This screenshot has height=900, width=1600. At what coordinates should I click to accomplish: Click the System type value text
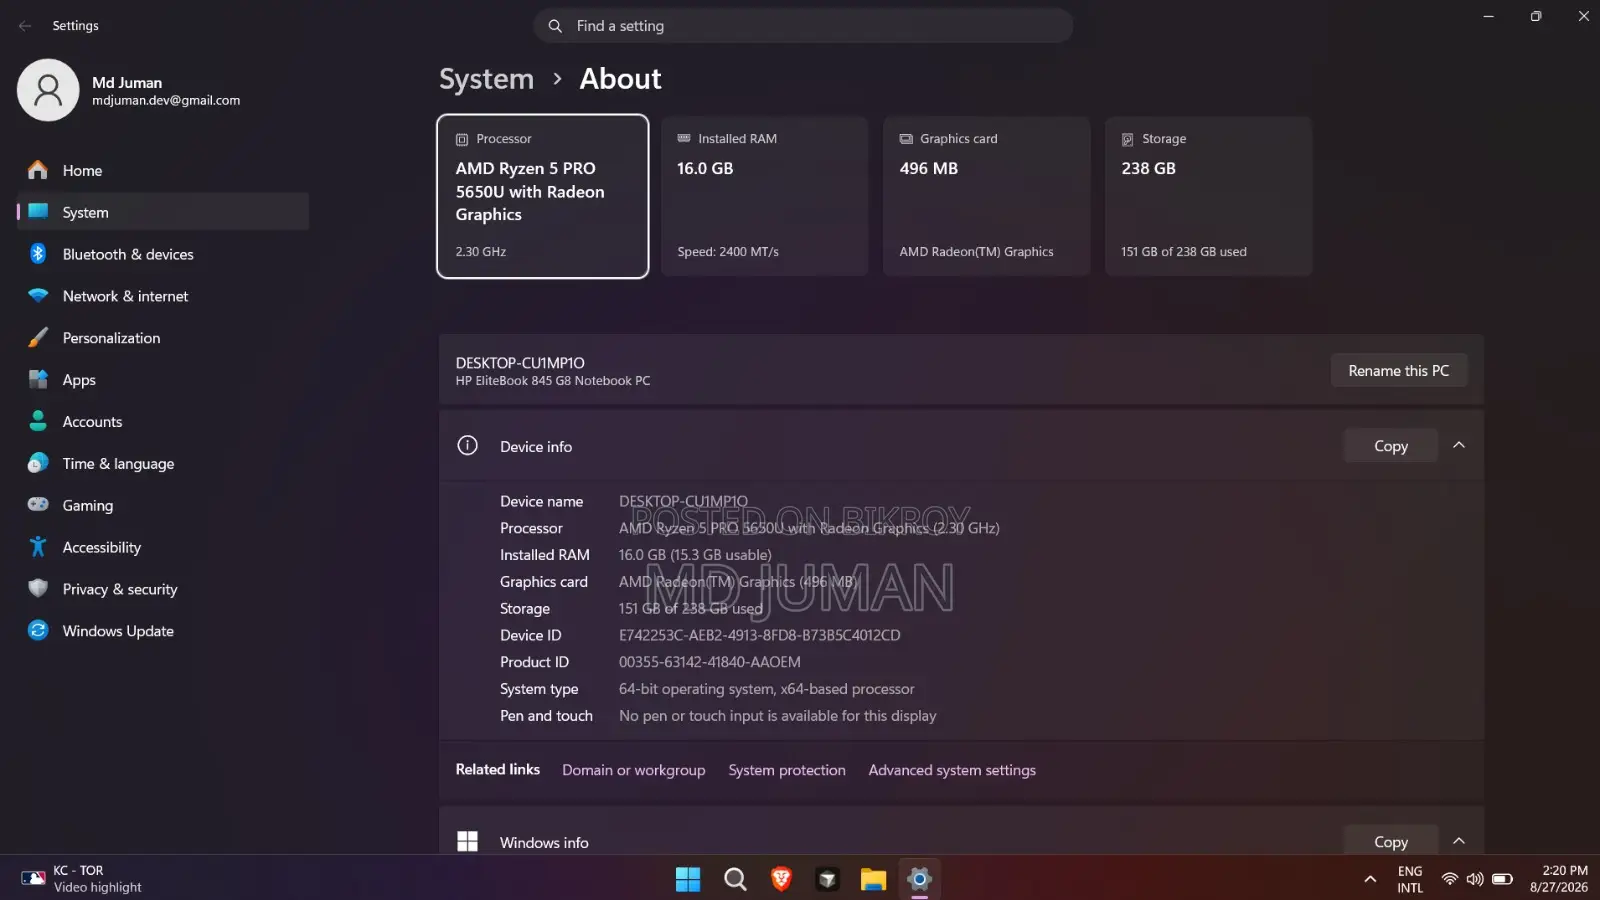(767, 689)
